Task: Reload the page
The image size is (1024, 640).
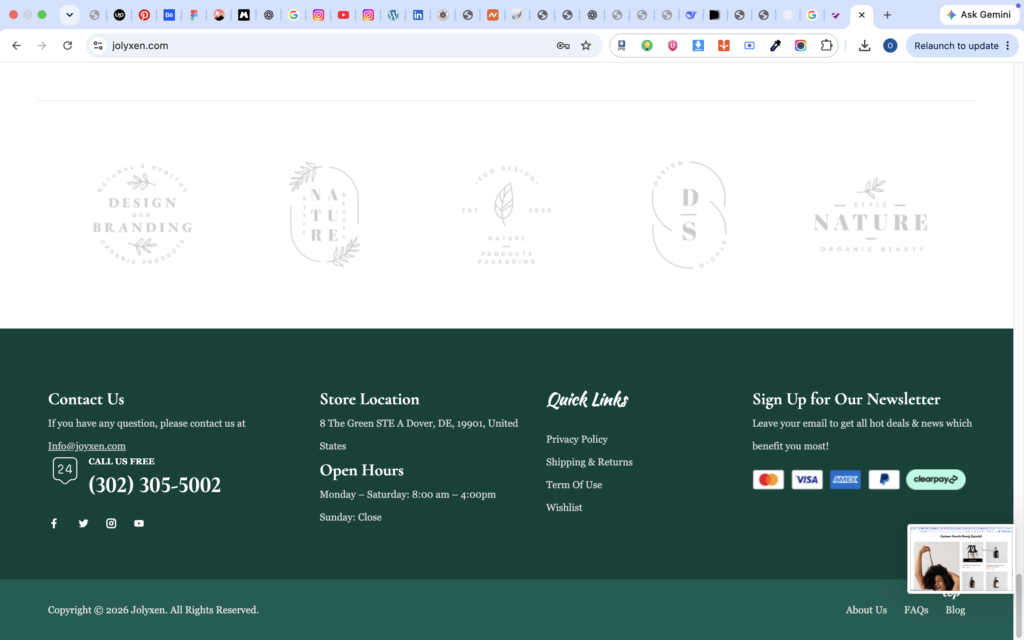Action: [x=67, y=46]
